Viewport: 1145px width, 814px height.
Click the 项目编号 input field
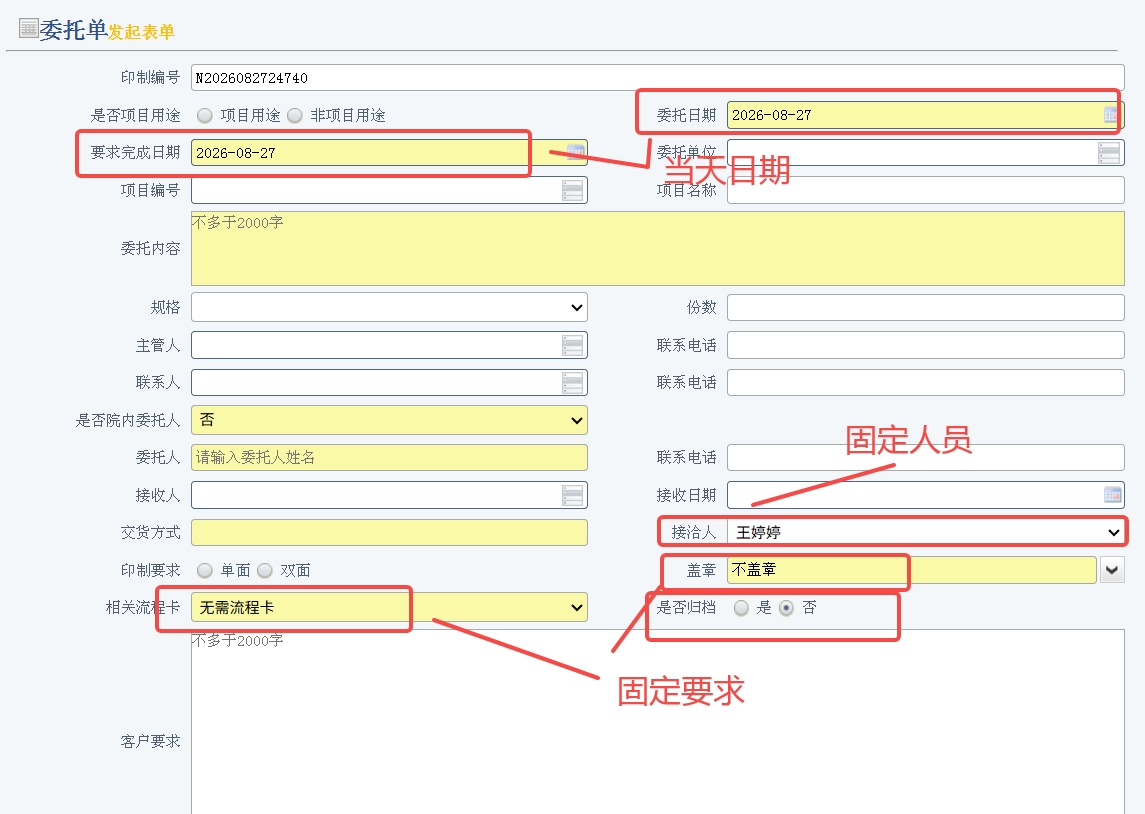click(389, 191)
